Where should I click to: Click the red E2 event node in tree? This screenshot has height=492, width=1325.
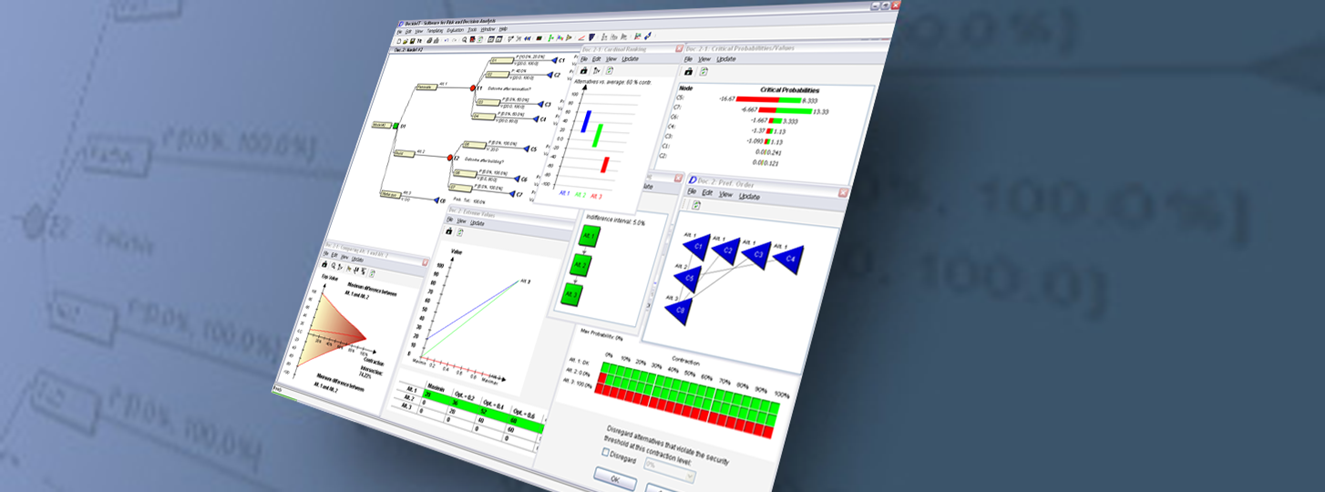click(x=449, y=157)
